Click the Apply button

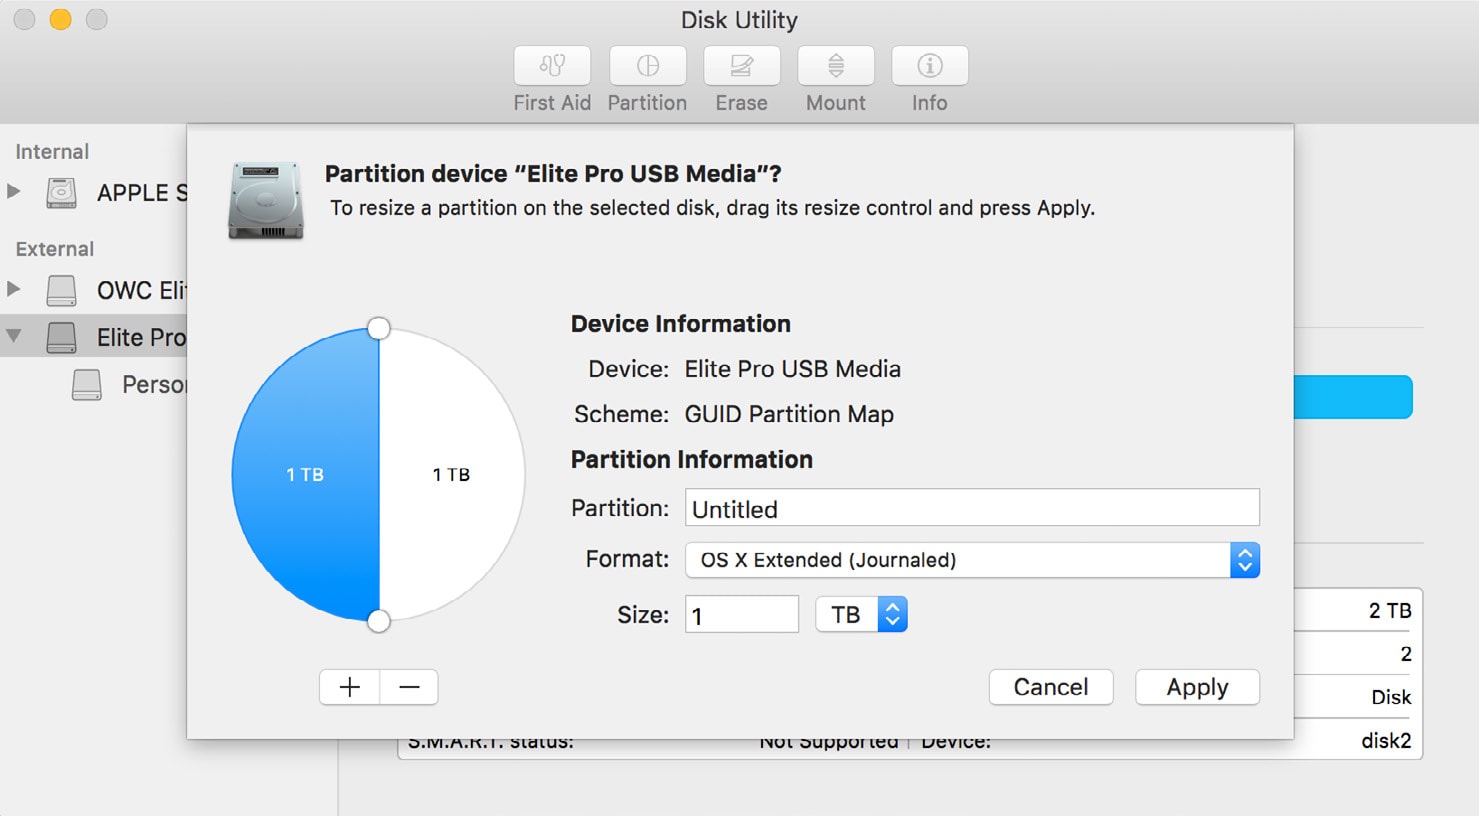point(1197,687)
